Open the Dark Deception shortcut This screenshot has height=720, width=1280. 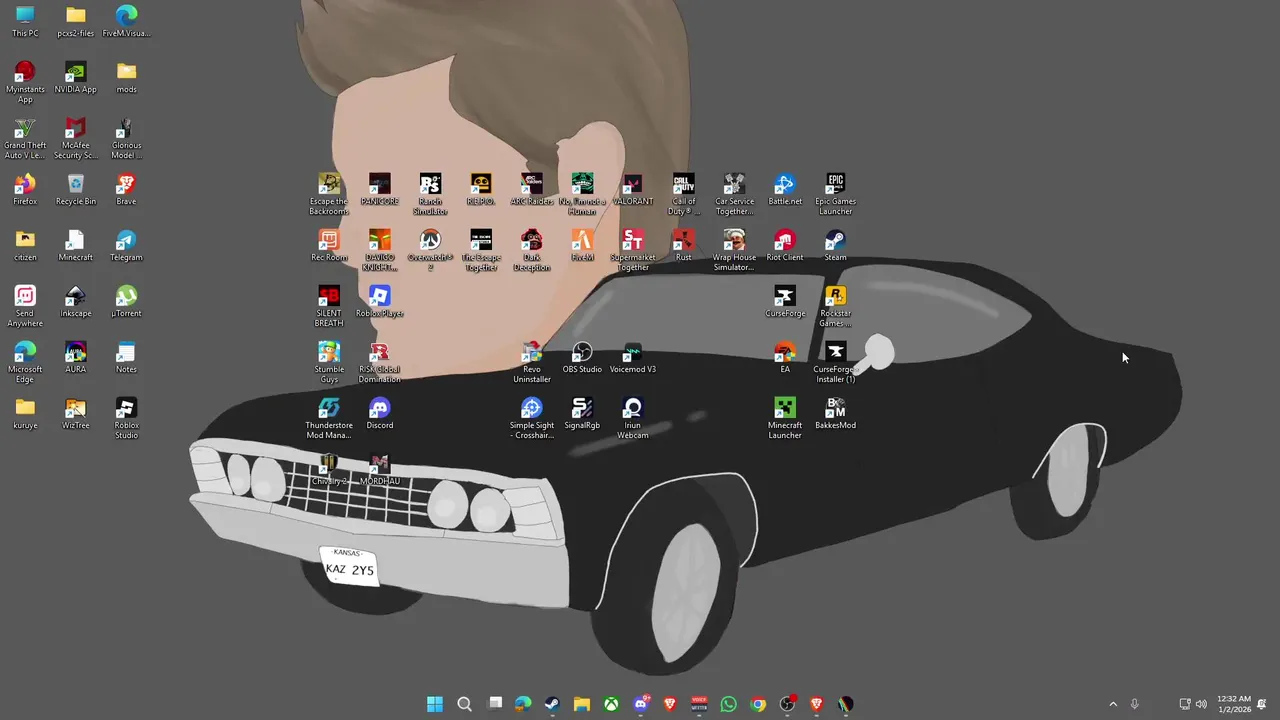coord(532,250)
